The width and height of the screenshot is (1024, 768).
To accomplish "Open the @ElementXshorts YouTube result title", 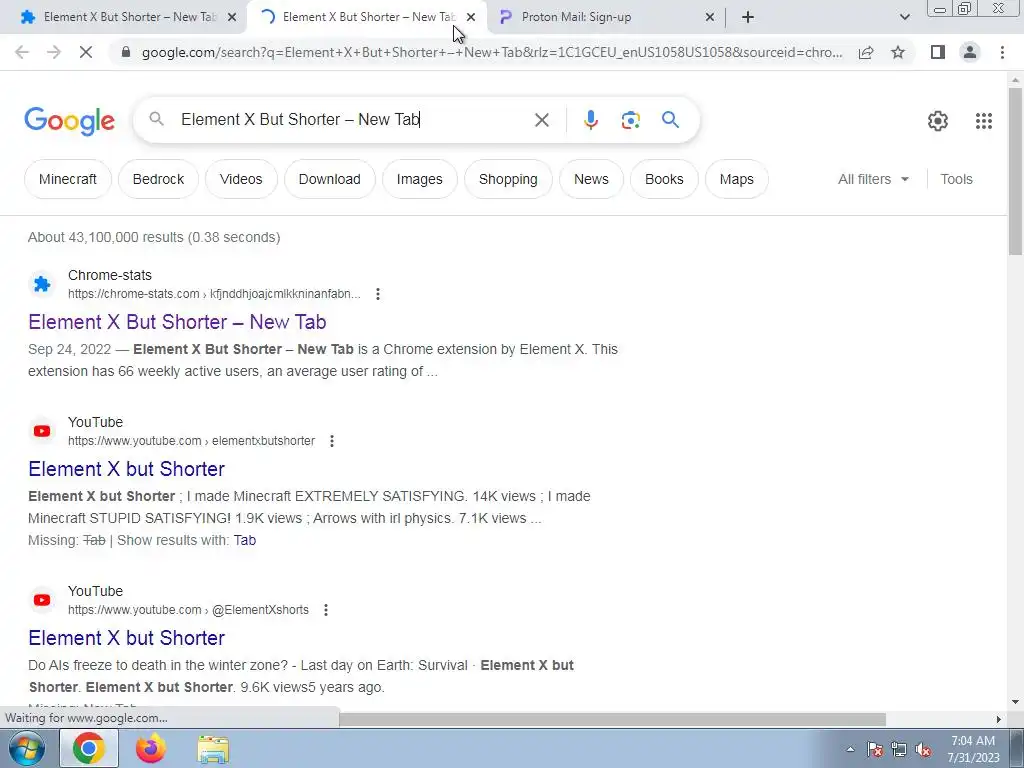I will click(126, 638).
